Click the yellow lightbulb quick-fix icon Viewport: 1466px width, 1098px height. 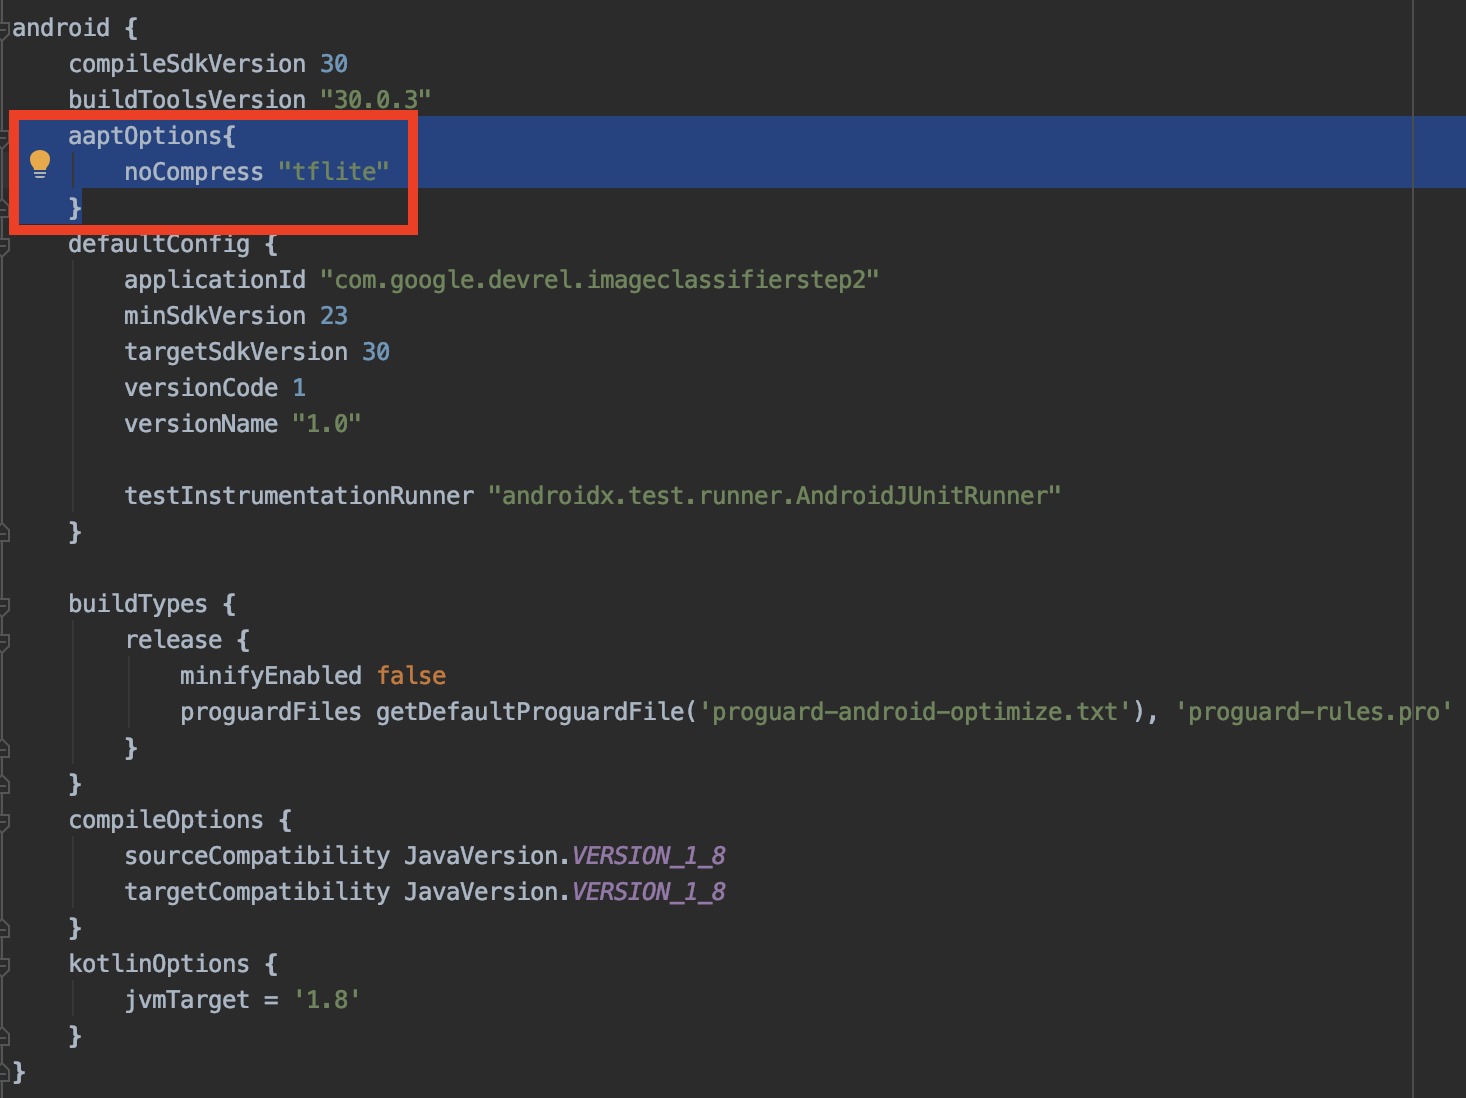point(40,163)
